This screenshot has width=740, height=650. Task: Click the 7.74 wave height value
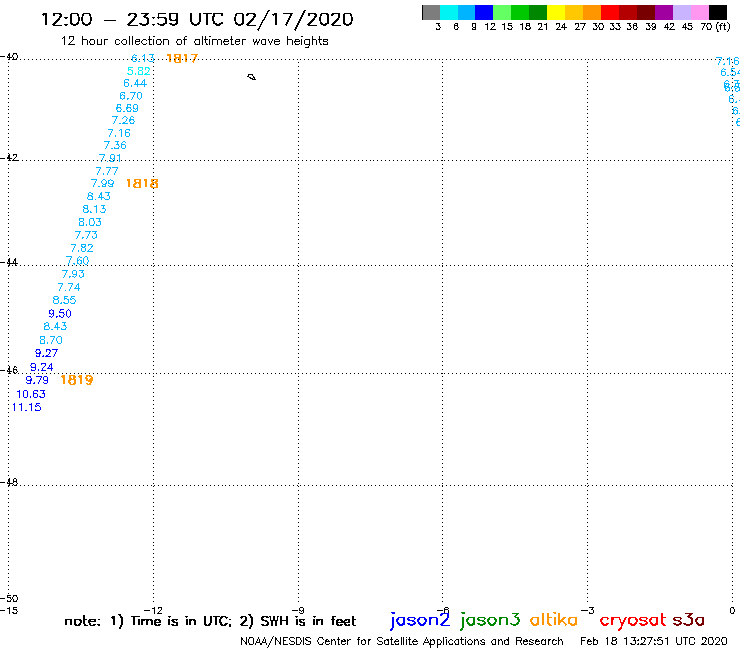(69, 287)
